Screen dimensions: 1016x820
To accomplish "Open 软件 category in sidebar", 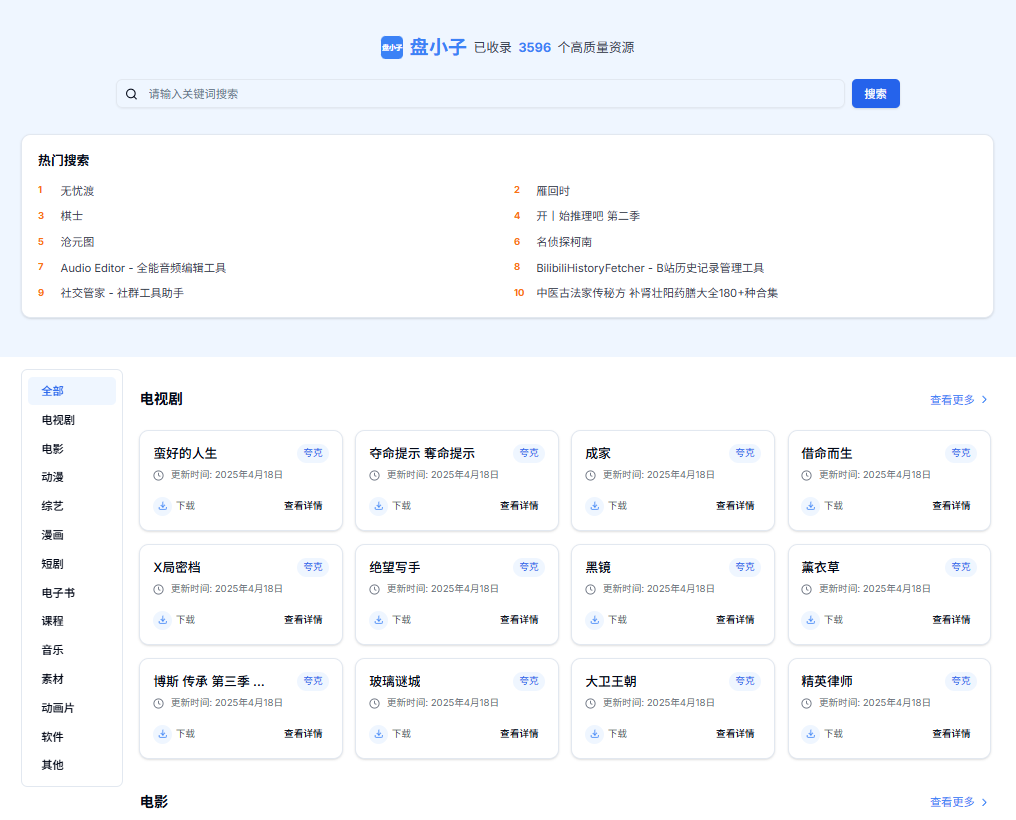I will 52,736.
